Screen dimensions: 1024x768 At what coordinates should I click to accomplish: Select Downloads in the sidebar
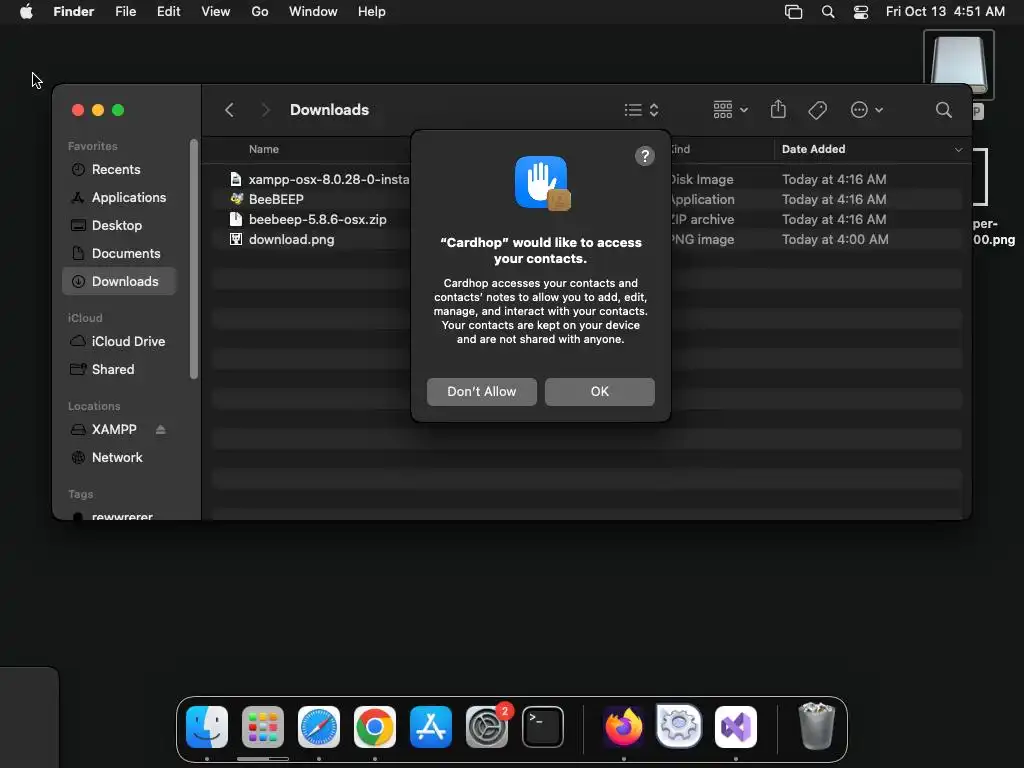click(x=119, y=281)
